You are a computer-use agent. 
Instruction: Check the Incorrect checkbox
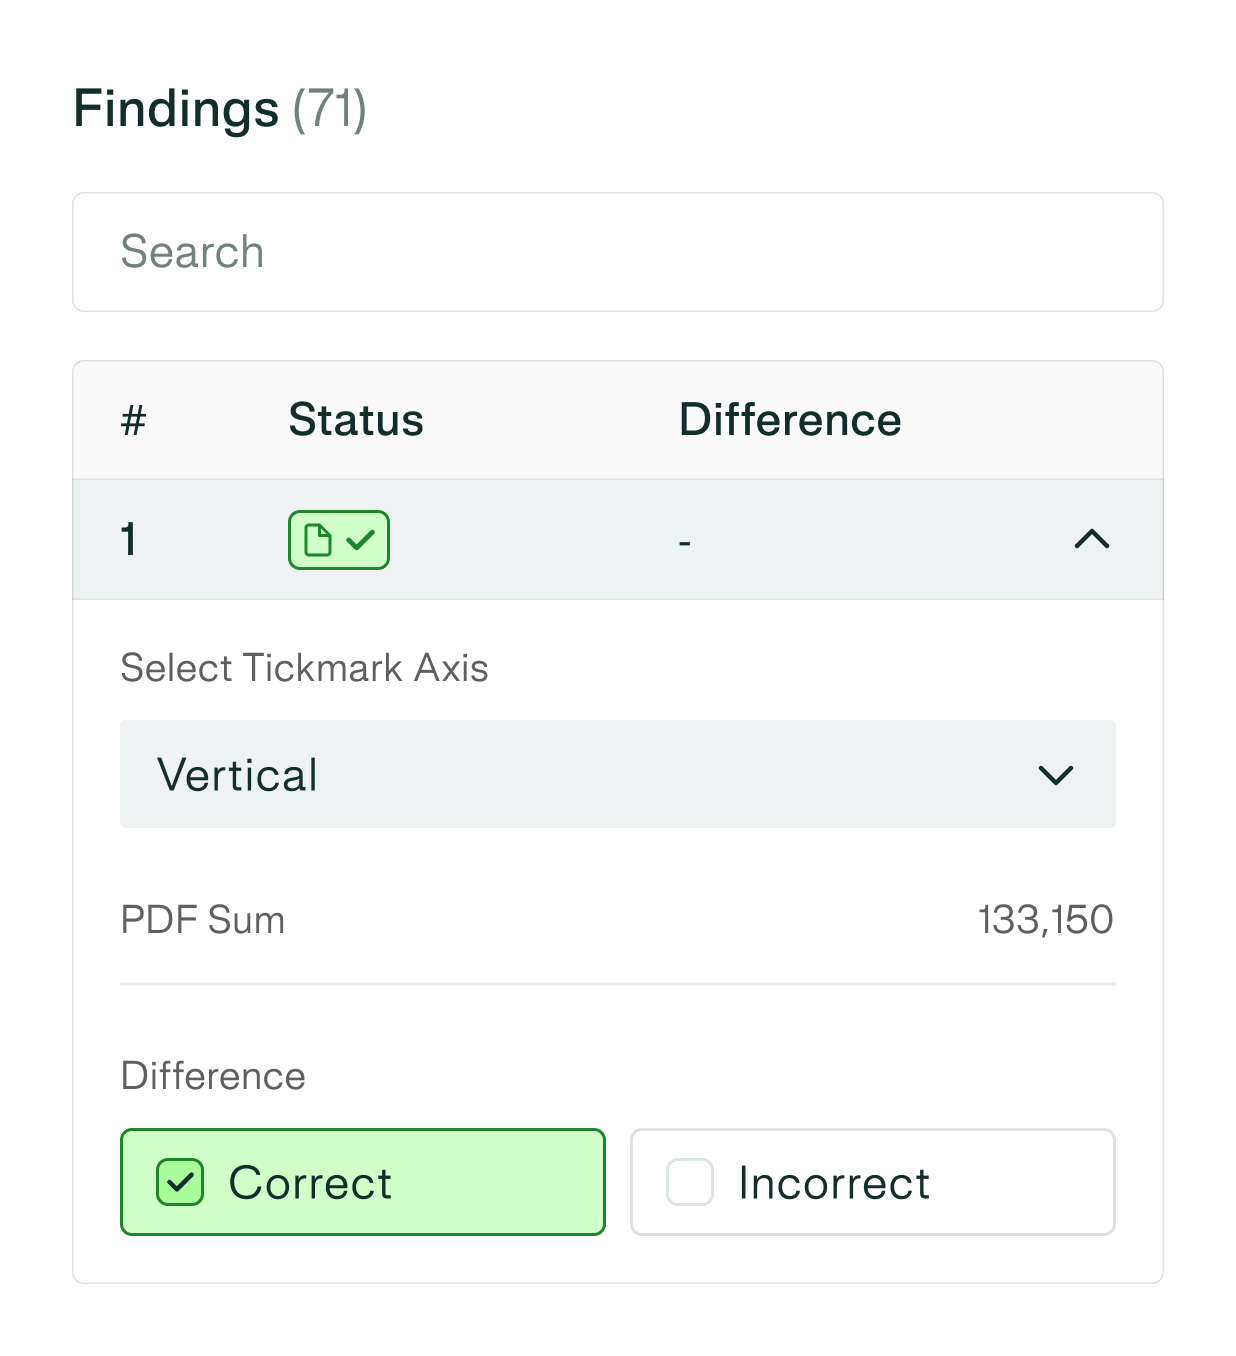point(690,1182)
